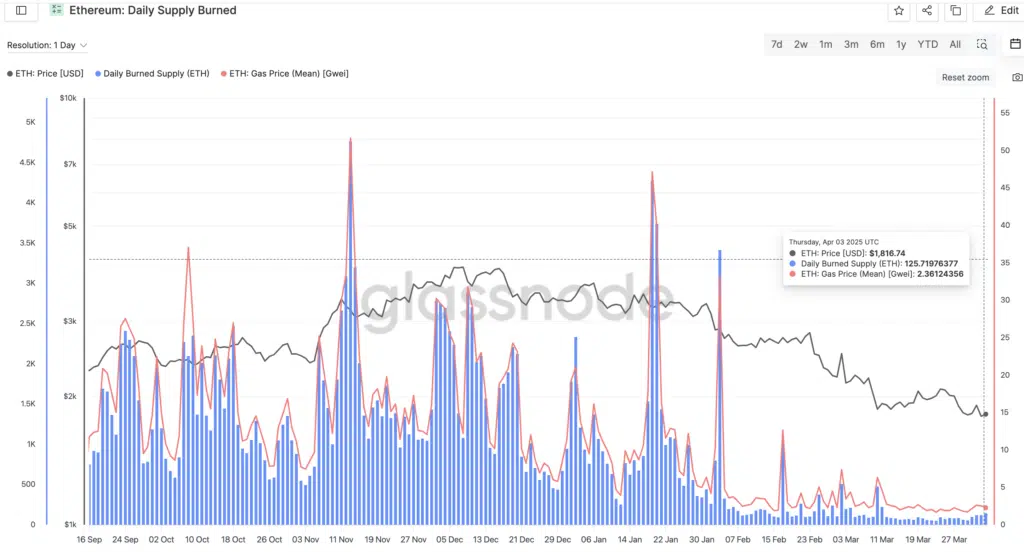Toggle the sidebar panel icon
Image resolution: width=1024 pixels, height=552 pixels.
(21, 11)
